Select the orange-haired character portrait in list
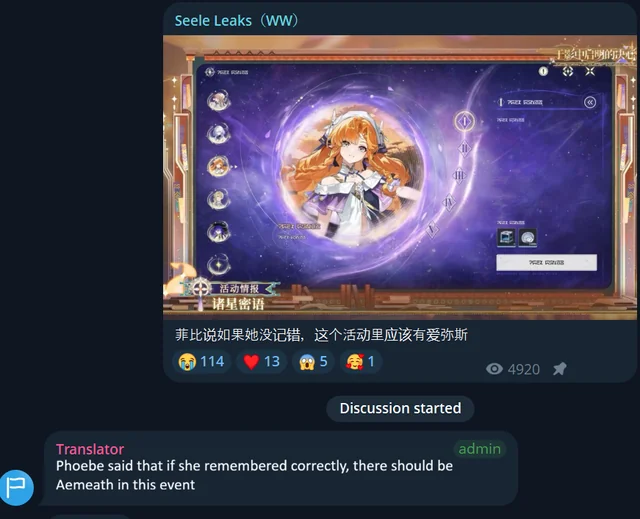This screenshot has height=519, width=640. tap(218, 166)
